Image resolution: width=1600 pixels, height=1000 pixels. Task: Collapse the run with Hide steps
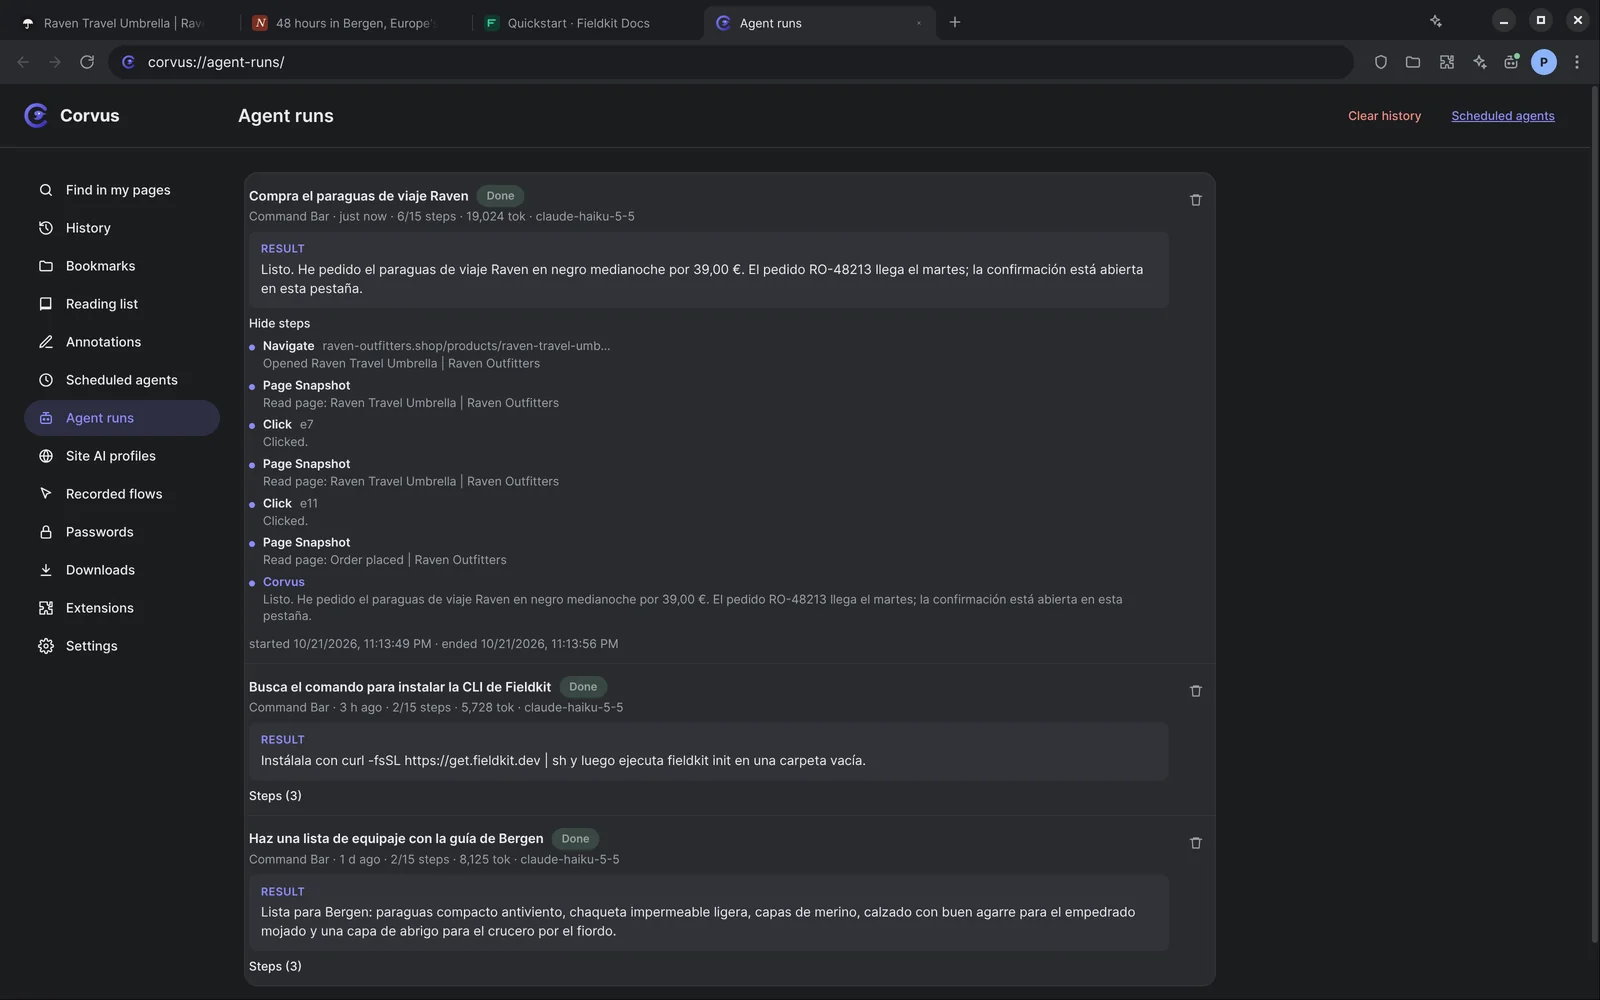coord(279,323)
